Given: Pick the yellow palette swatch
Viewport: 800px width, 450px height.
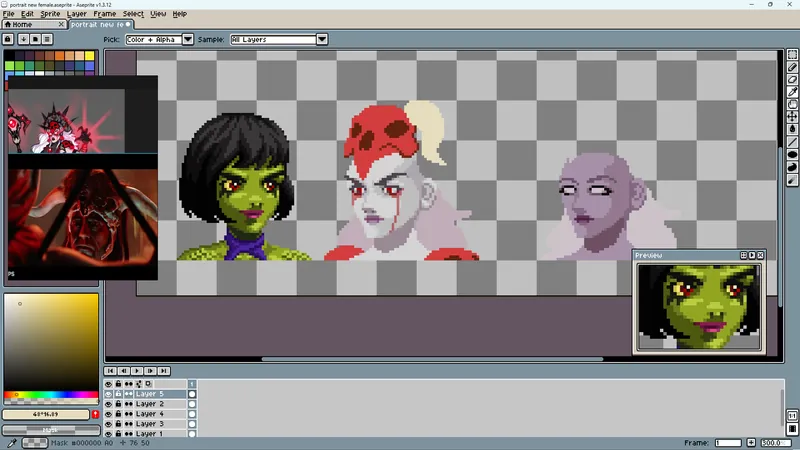Looking at the screenshot, I should coord(90,56).
